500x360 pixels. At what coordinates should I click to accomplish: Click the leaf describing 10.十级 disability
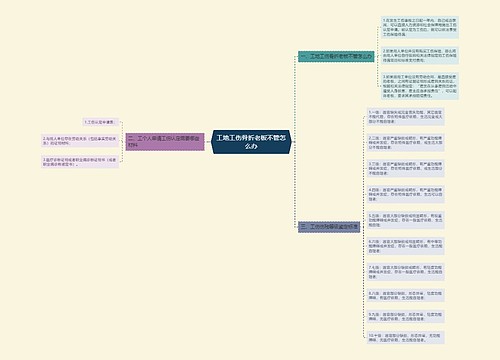click(x=406, y=338)
